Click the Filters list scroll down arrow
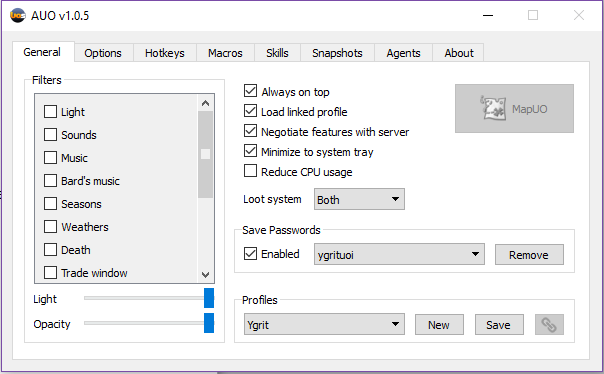Viewport: 604px width, 374px height. pyautogui.click(x=205, y=275)
